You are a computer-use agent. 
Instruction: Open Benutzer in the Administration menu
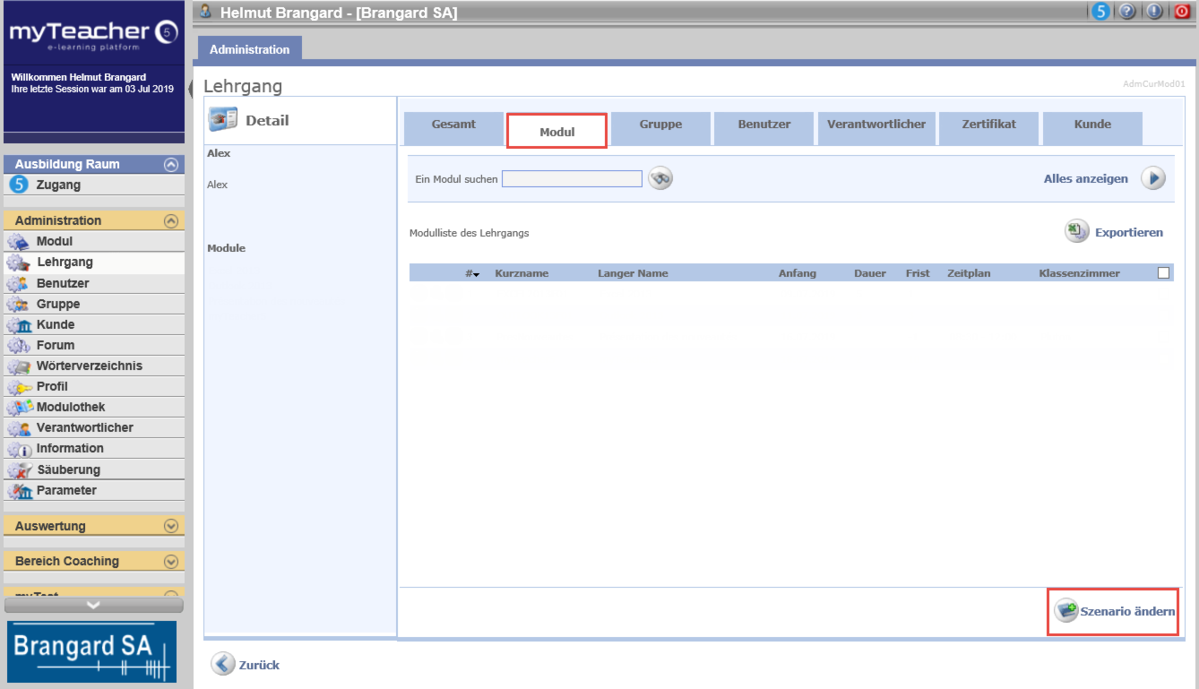pyautogui.click(x=63, y=283)
